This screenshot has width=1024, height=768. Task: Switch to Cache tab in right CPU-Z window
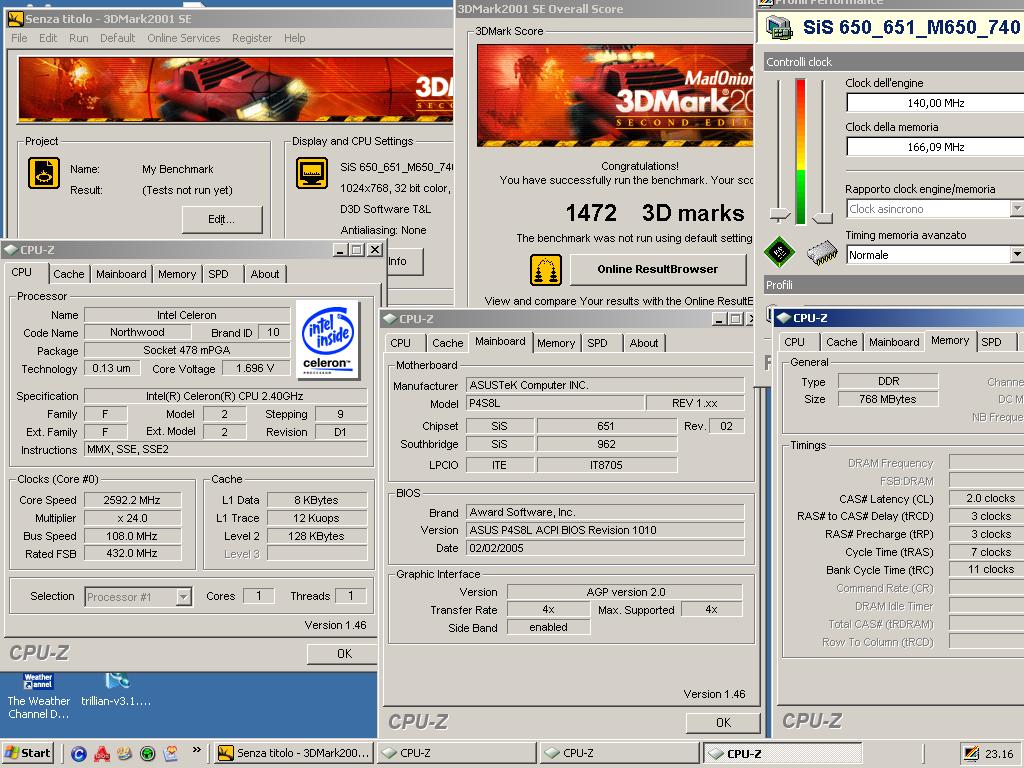(x=841, y=342)
